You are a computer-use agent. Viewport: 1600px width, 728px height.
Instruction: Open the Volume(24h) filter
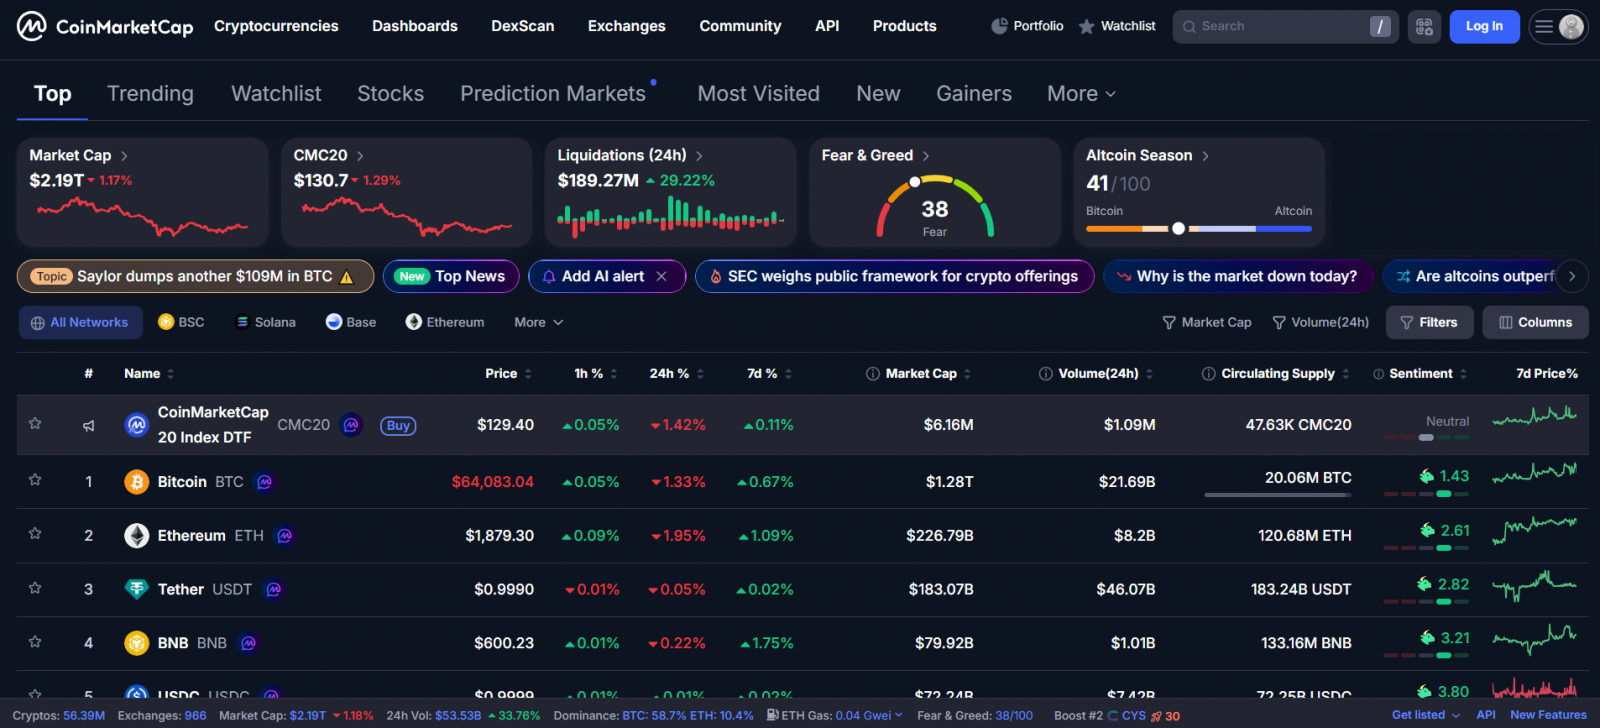pyautogui.click(x=1321, y=322)
